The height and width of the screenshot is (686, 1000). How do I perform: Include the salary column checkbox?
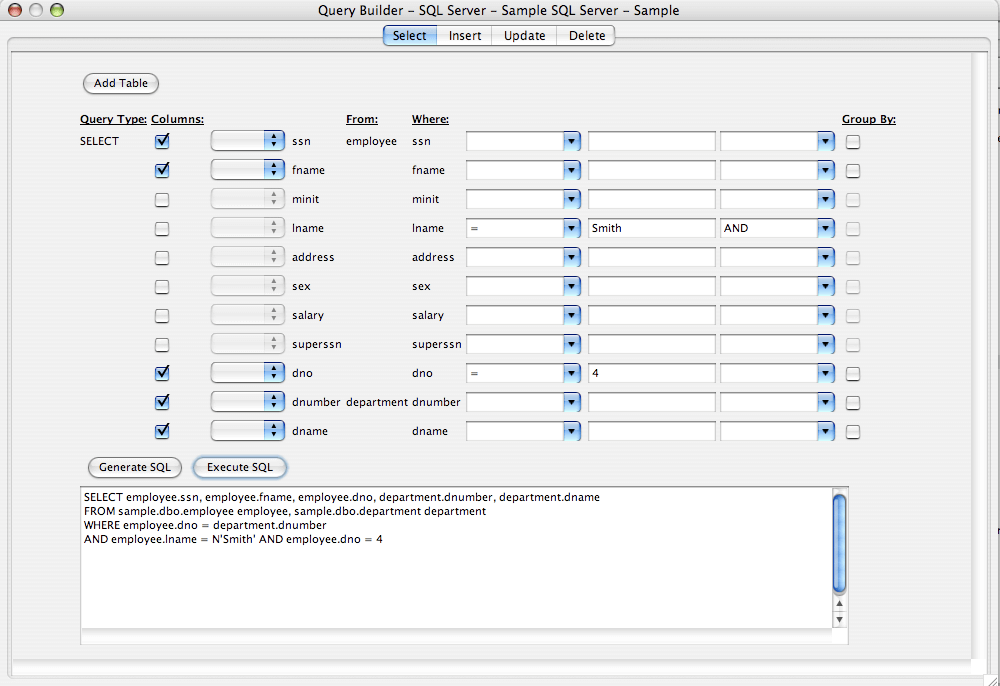click(x=162, y=316)
